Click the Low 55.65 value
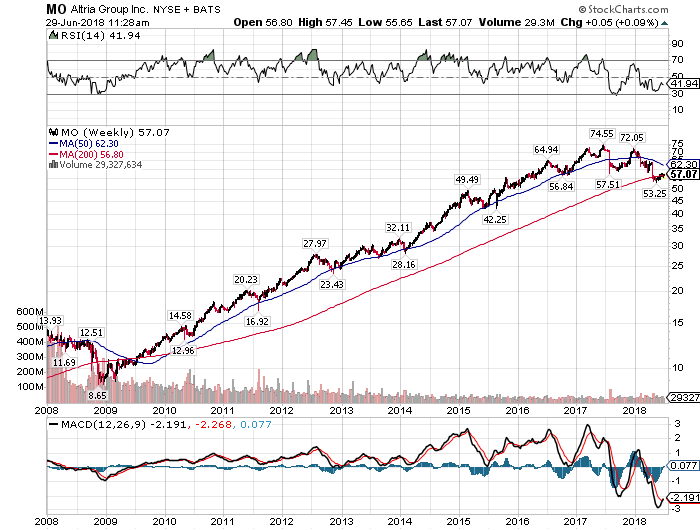The width and height of the screenshot is (700, 530). (385, 22)
